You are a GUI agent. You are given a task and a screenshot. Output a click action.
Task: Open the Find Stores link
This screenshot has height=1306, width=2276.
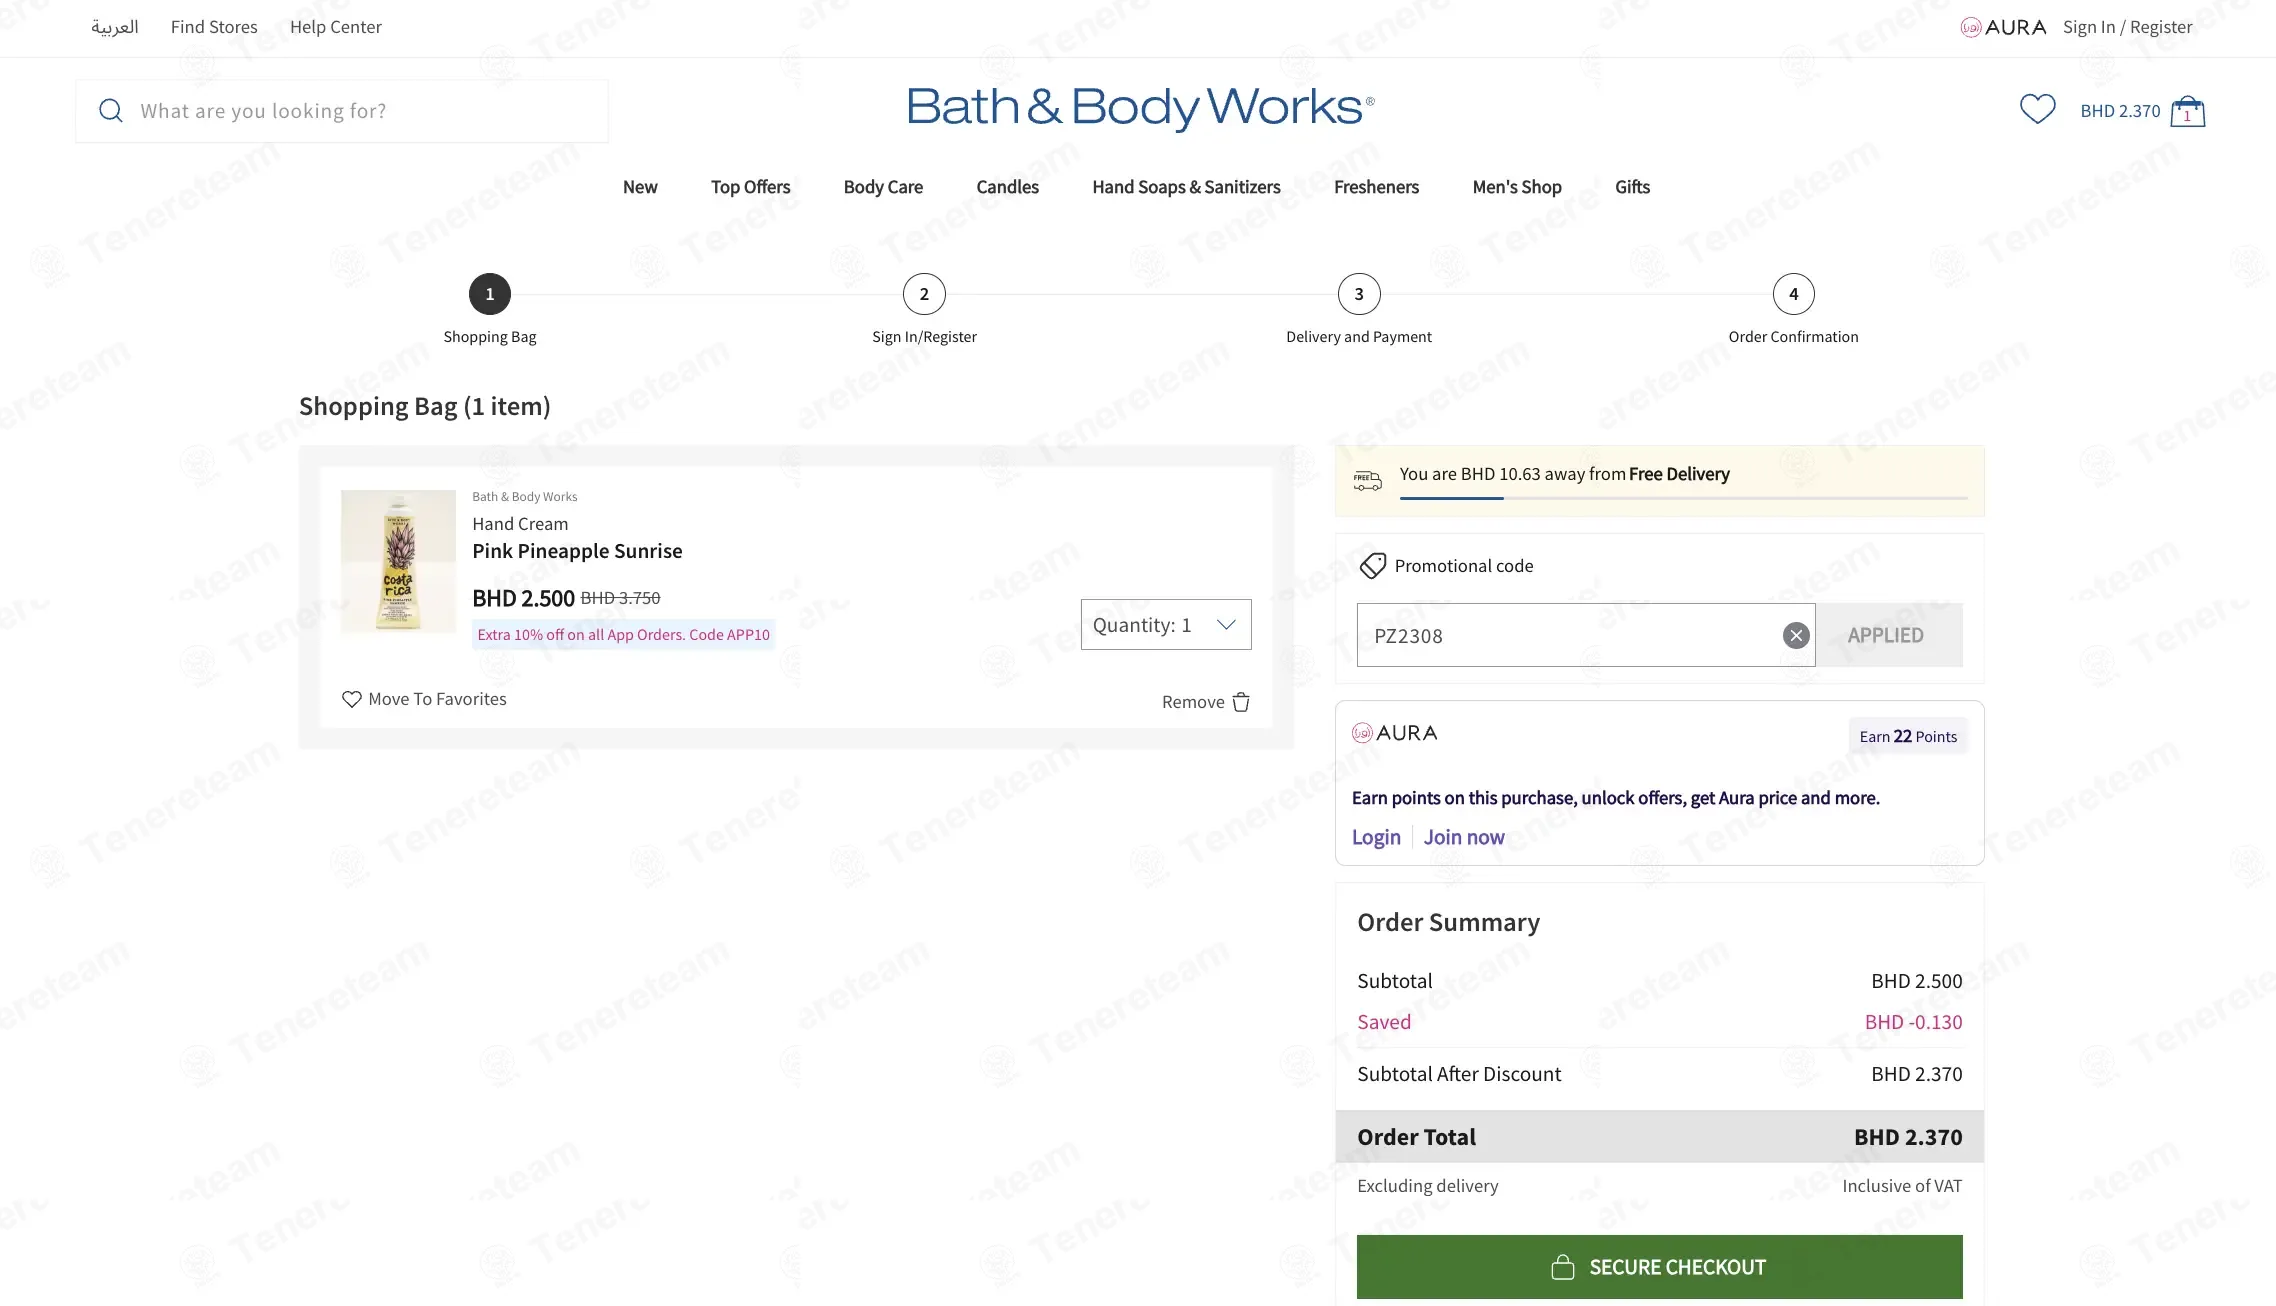coord(214,27)
